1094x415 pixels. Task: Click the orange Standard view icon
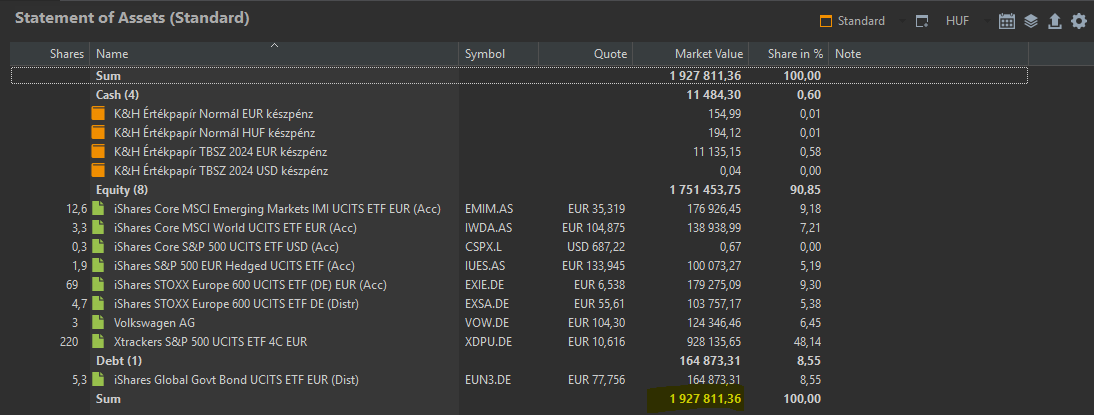click(x=826, y=22)
